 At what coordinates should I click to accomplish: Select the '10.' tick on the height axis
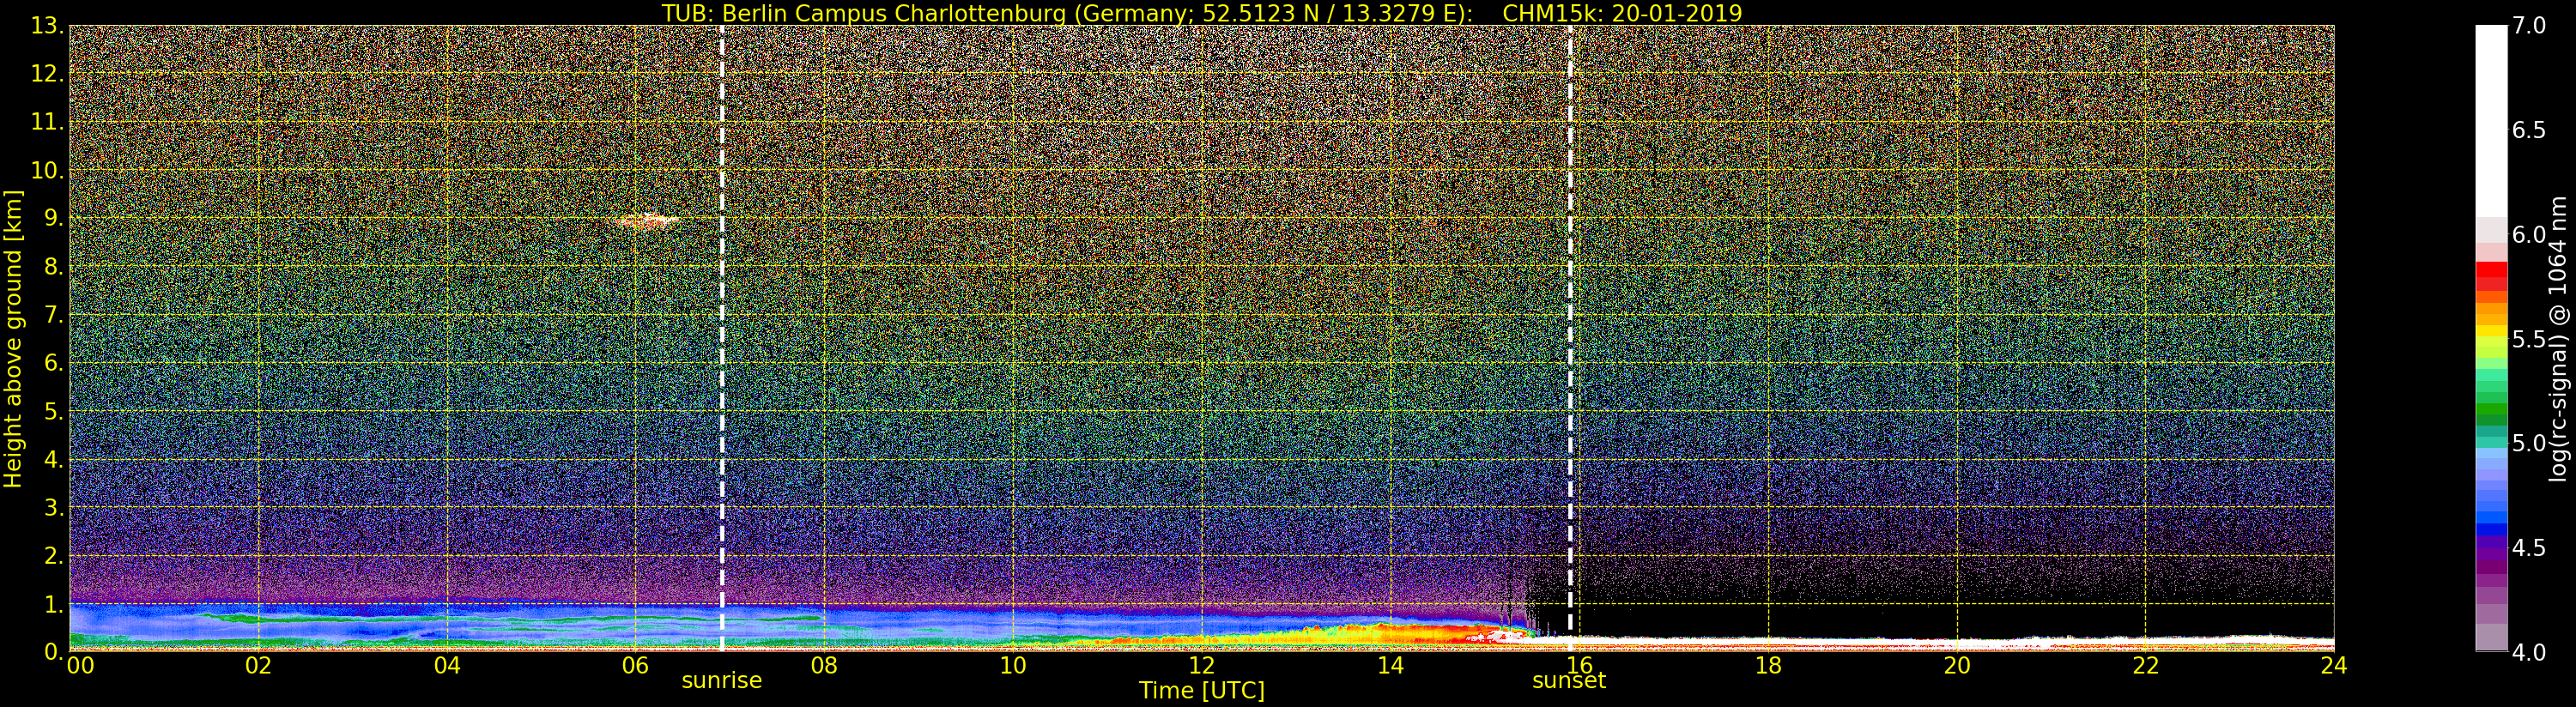47,170
